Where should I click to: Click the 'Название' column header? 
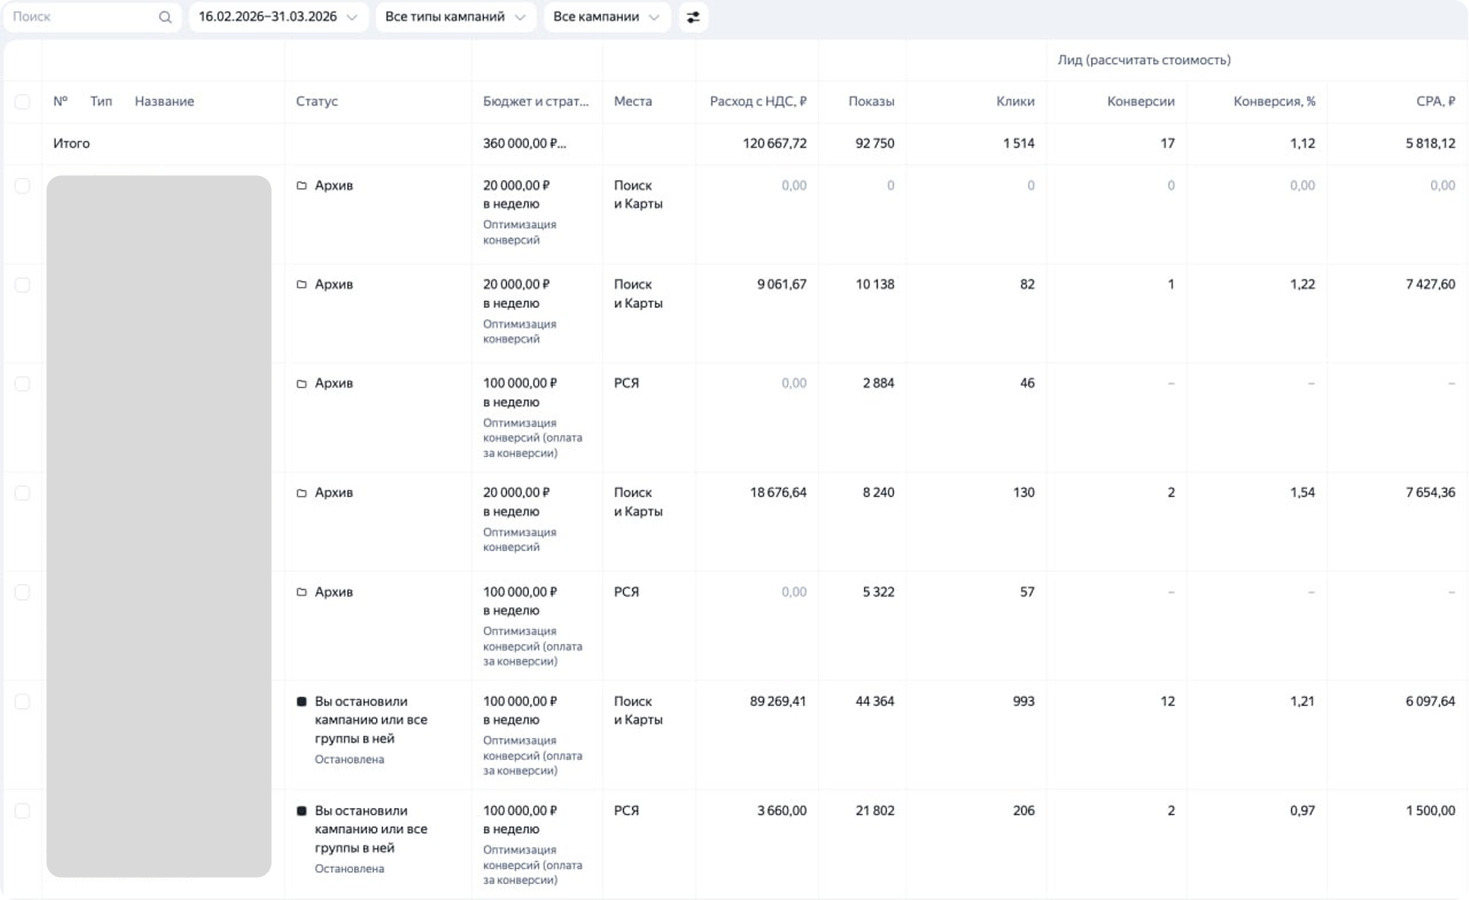coord(164,101)
